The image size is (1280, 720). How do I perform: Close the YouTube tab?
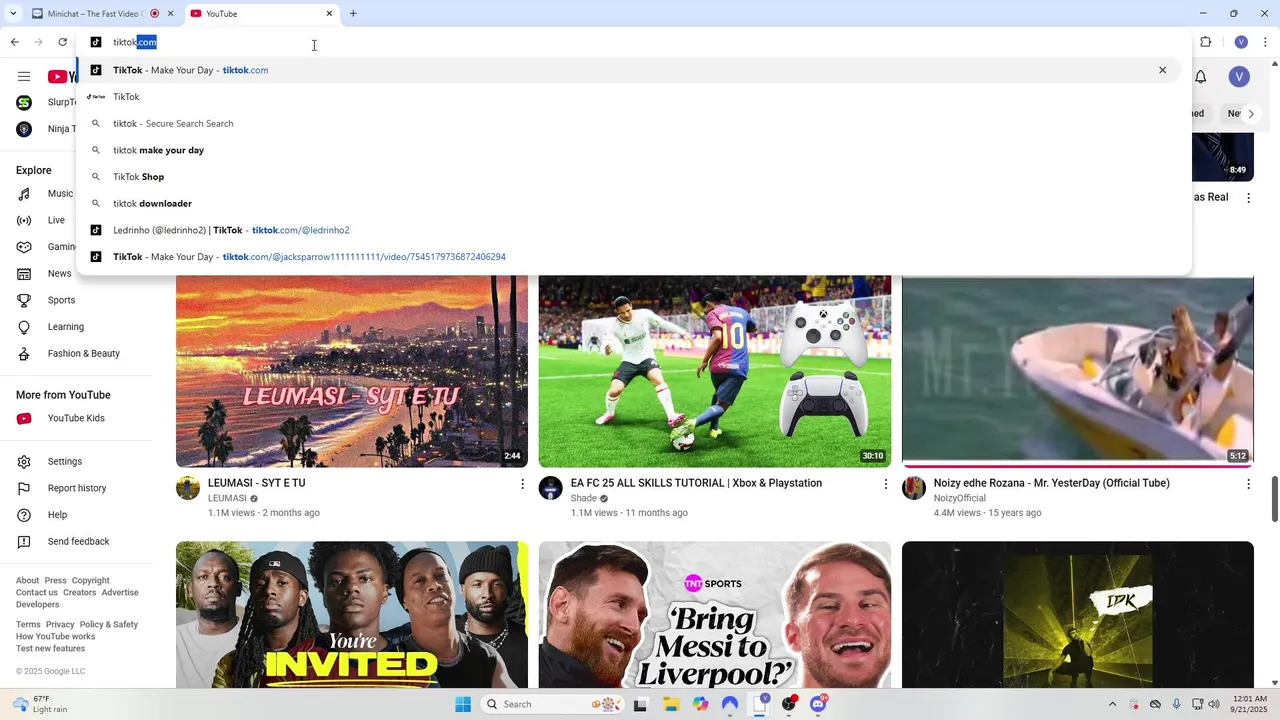(x=329, y=14)
